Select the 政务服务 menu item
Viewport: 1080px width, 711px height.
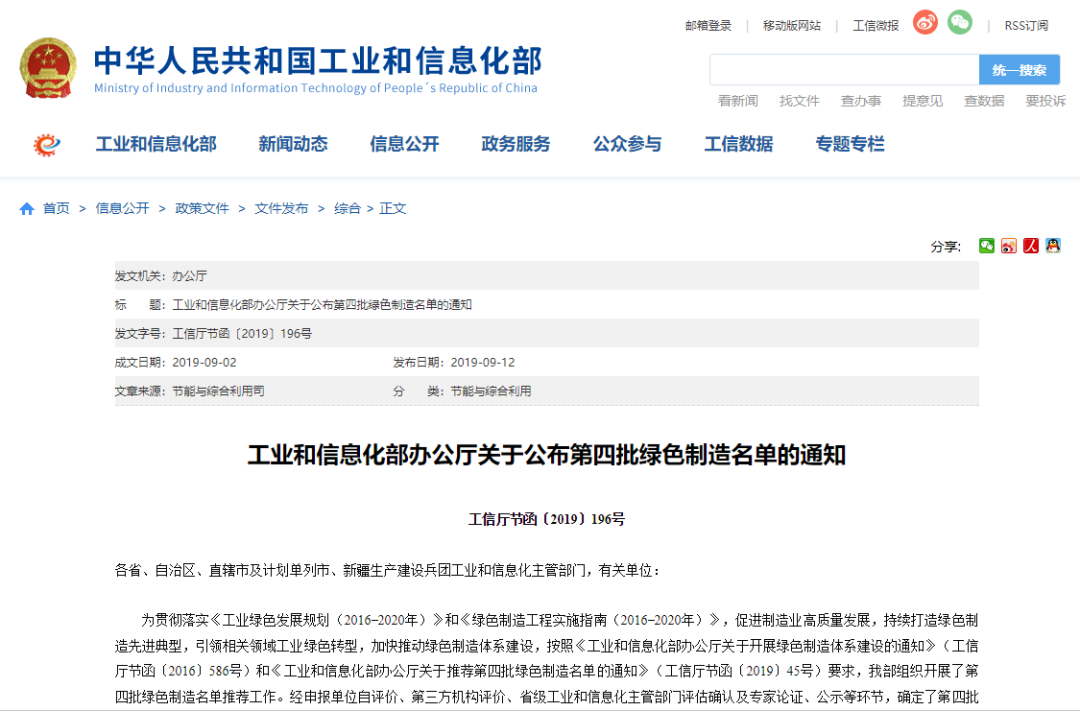point(516,144)
